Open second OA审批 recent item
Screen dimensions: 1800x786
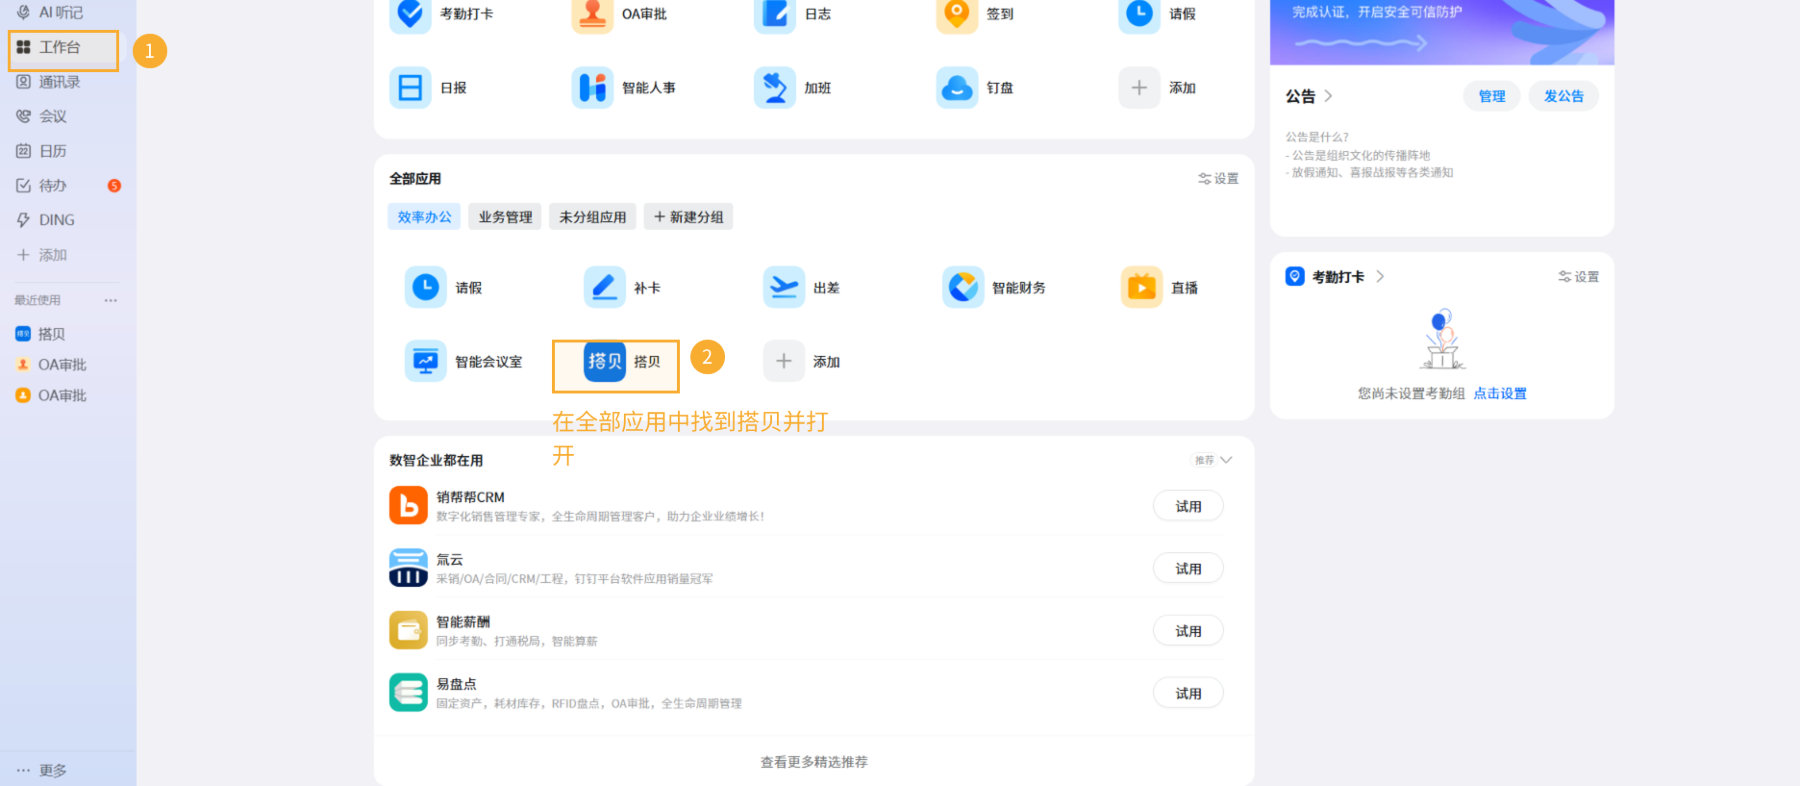[x=51, y=396]
